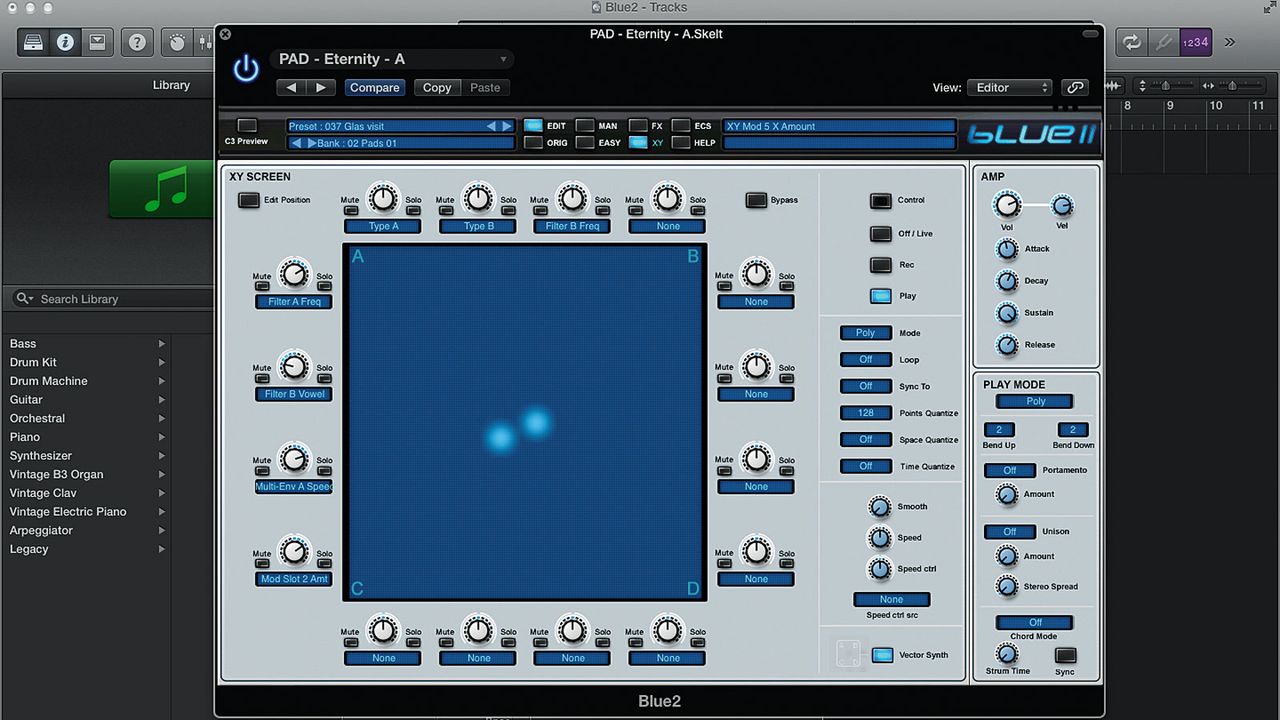Viewport: 1280px width, 720px height.
Task: Expand toolbar overflow double chevron
Action: click(x=1230, y=42)
